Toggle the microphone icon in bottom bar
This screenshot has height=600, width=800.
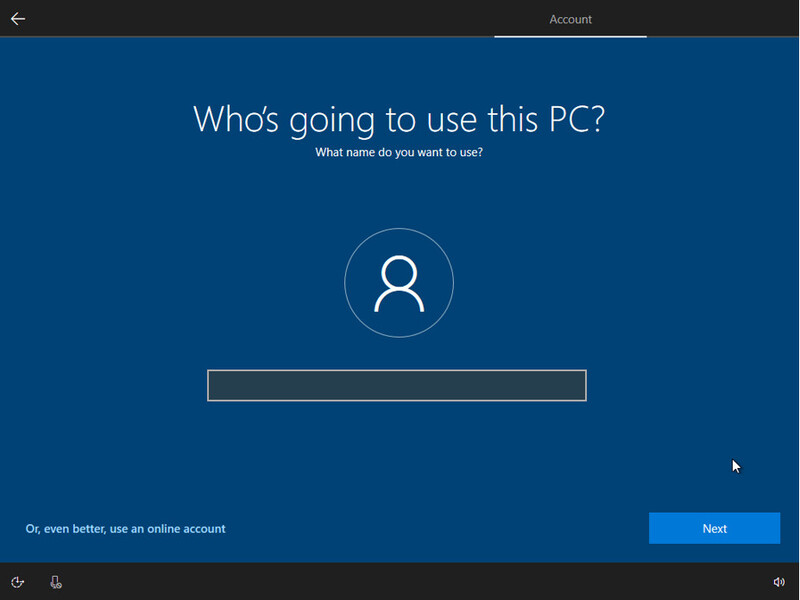56,582
